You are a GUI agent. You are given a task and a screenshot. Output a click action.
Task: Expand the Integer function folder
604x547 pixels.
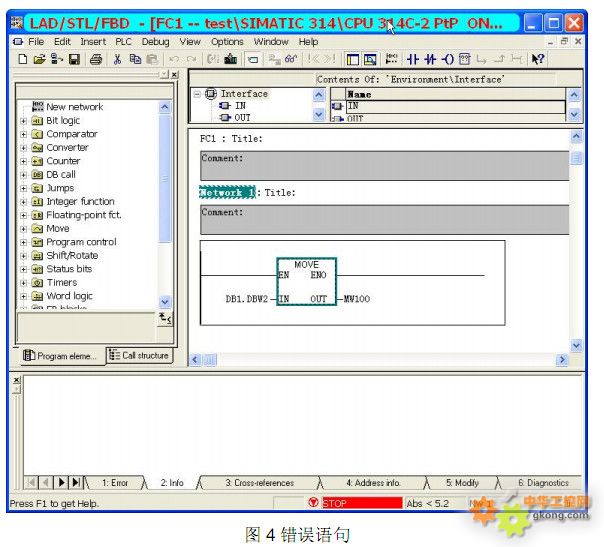click(23, 202)
